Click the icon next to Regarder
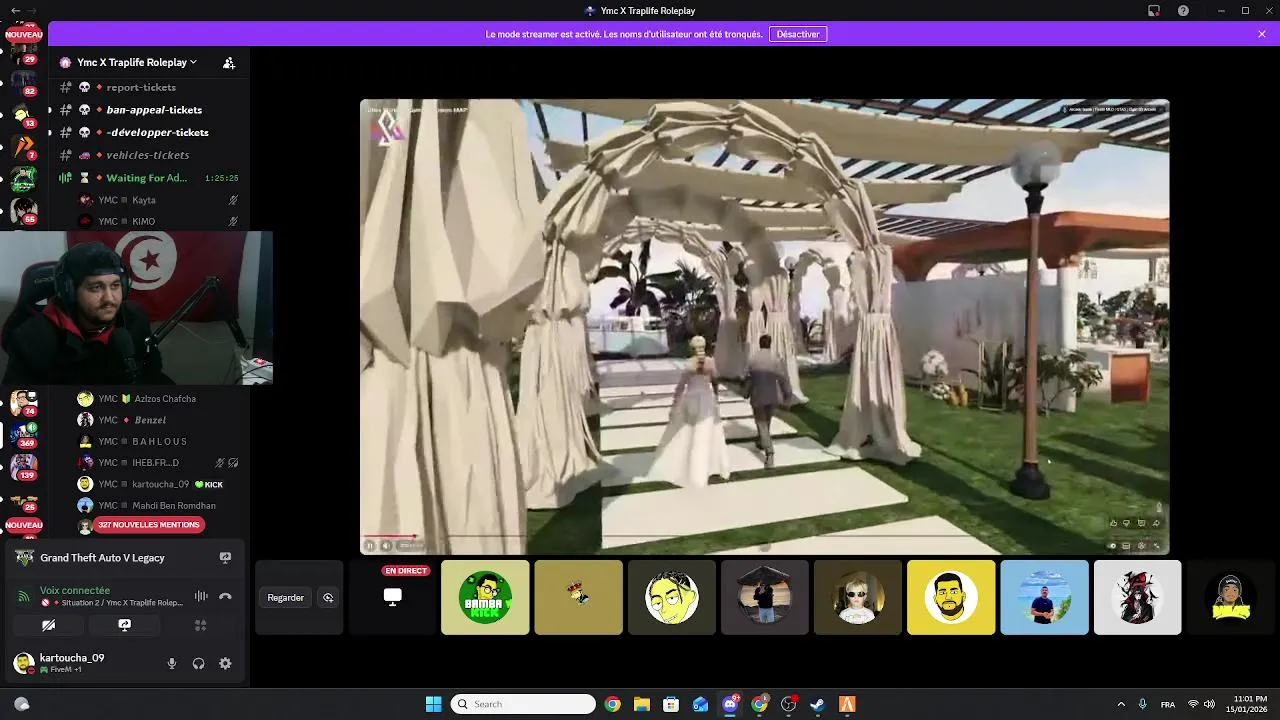Viewport: 1280px width, 720px height. pos(328,598)
